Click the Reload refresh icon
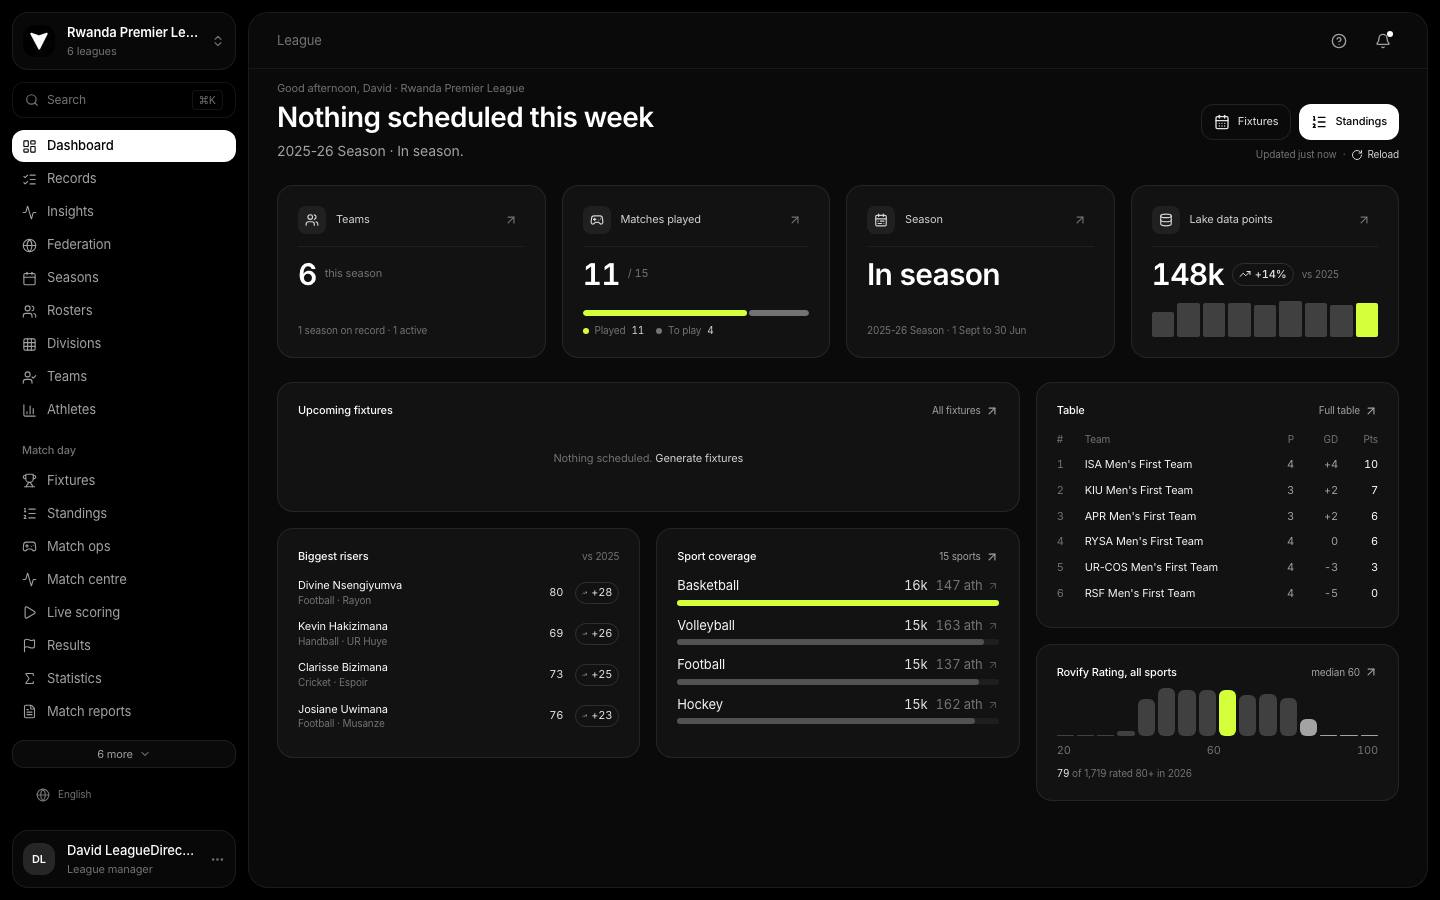Screen dimensions: 1440x900 point(1357,155)
